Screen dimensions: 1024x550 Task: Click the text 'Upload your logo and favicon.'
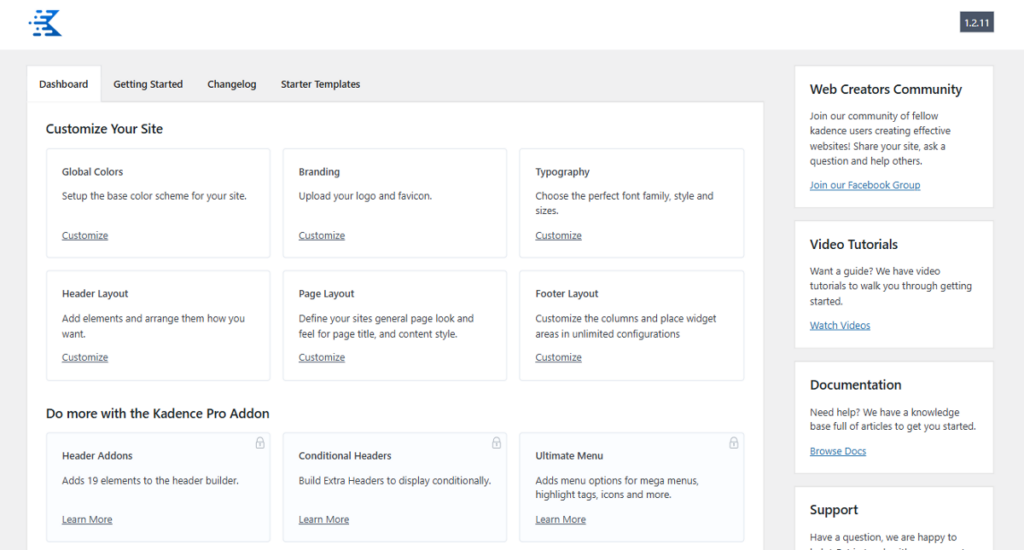365,196
